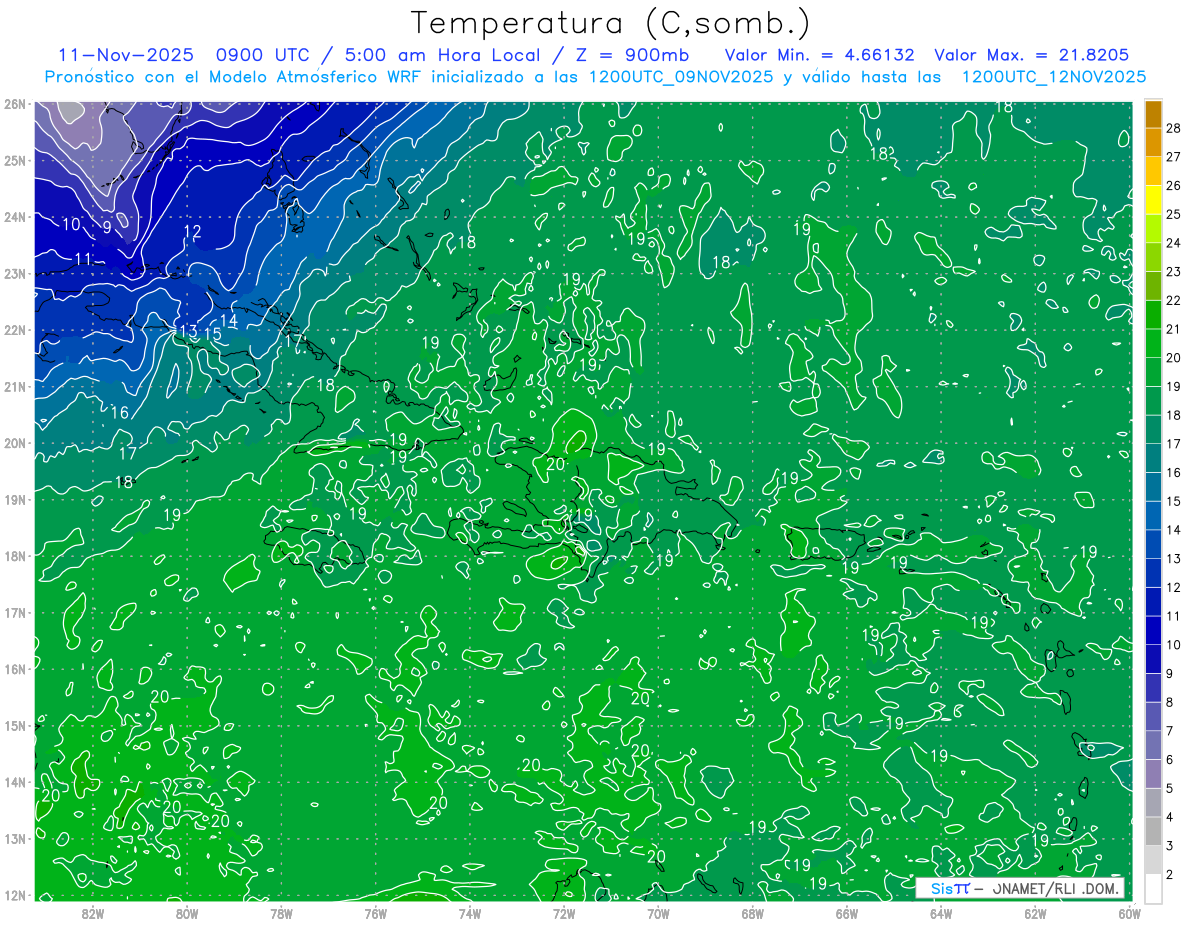The width and height of the screenshot is (1200, 927).
Task: Click the title "Temperatura (C,somb.)"
Action: pos(611,24)
